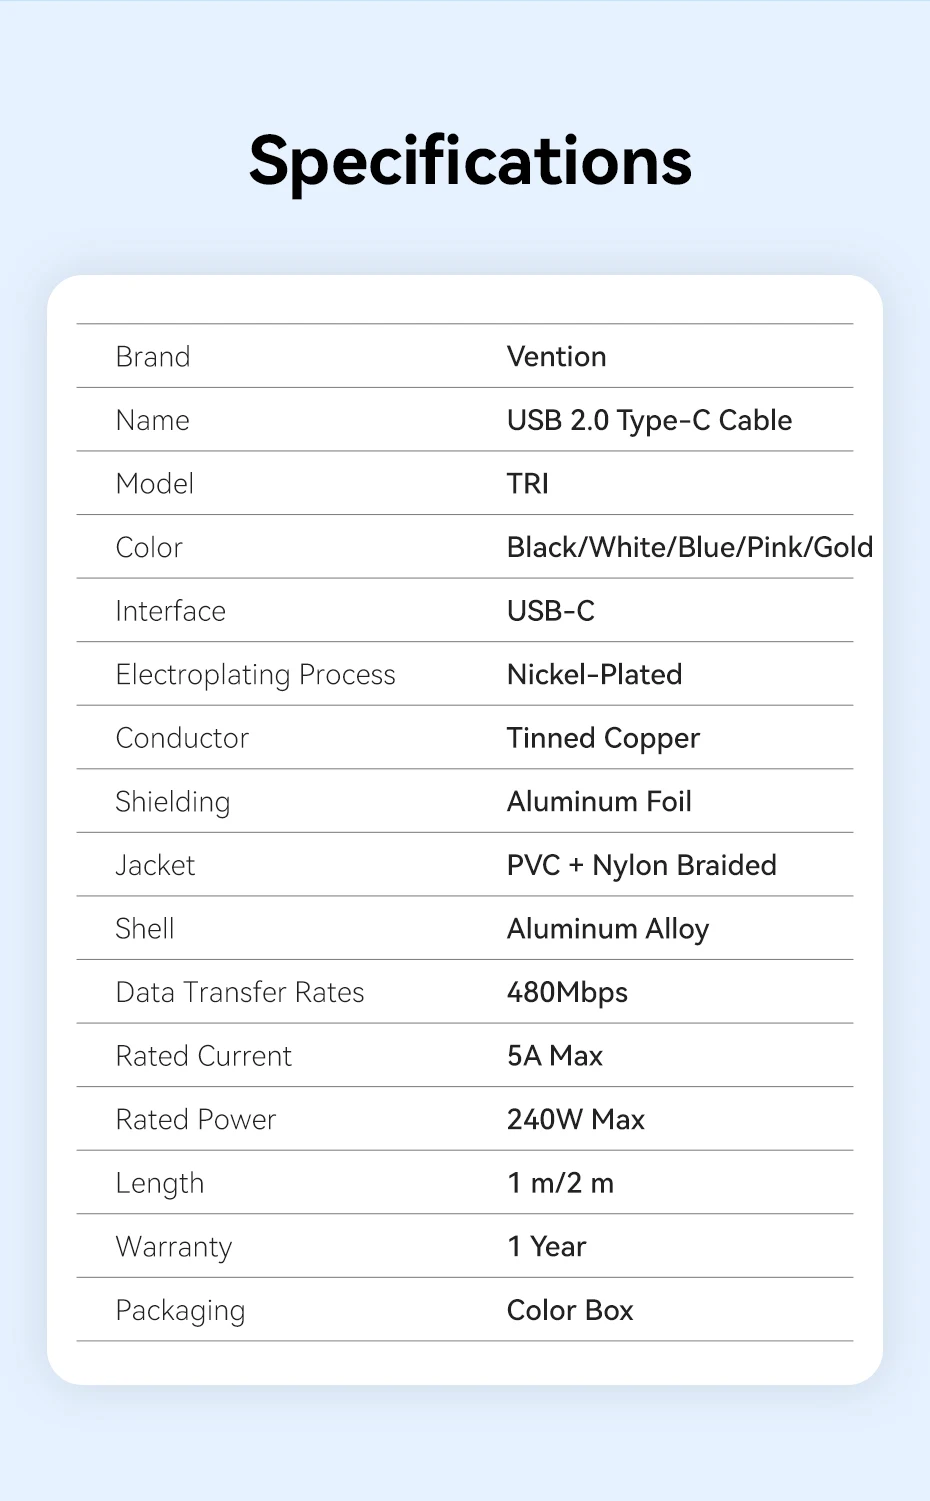Click the Color Box packaging value
930x1501 pixels.
570,1310
